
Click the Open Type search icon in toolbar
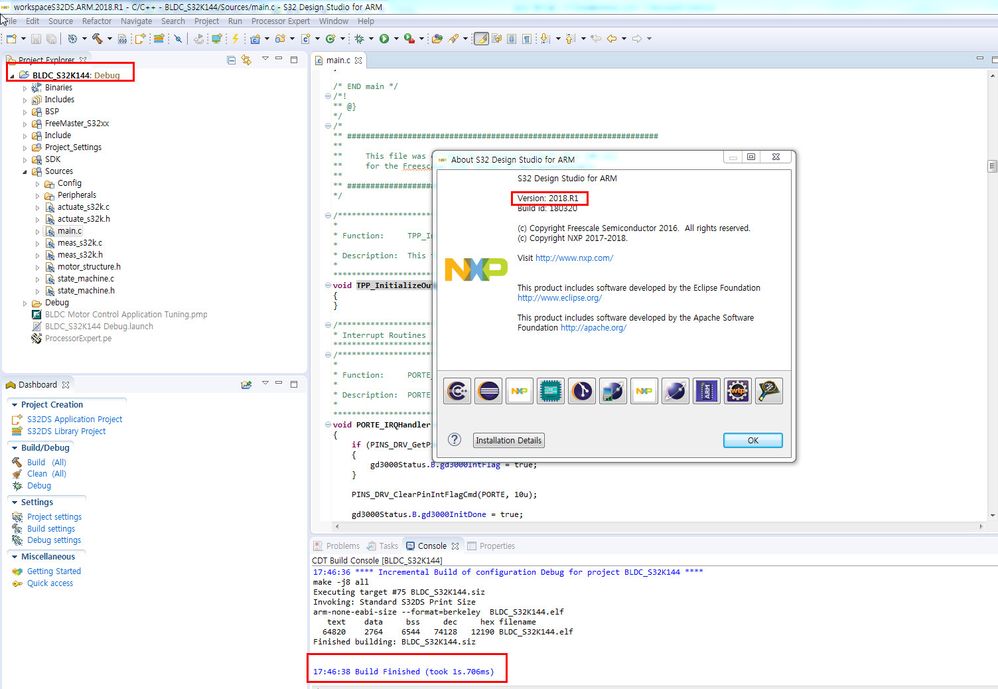pyautogui.click(x=437, y=39)
